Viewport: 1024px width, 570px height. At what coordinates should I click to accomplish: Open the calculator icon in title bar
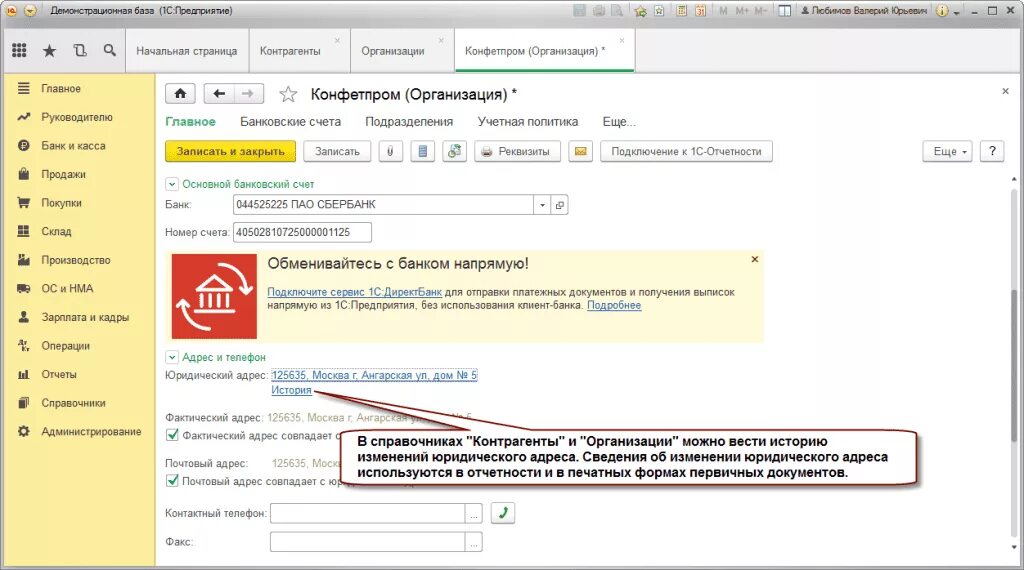[681, 10]
